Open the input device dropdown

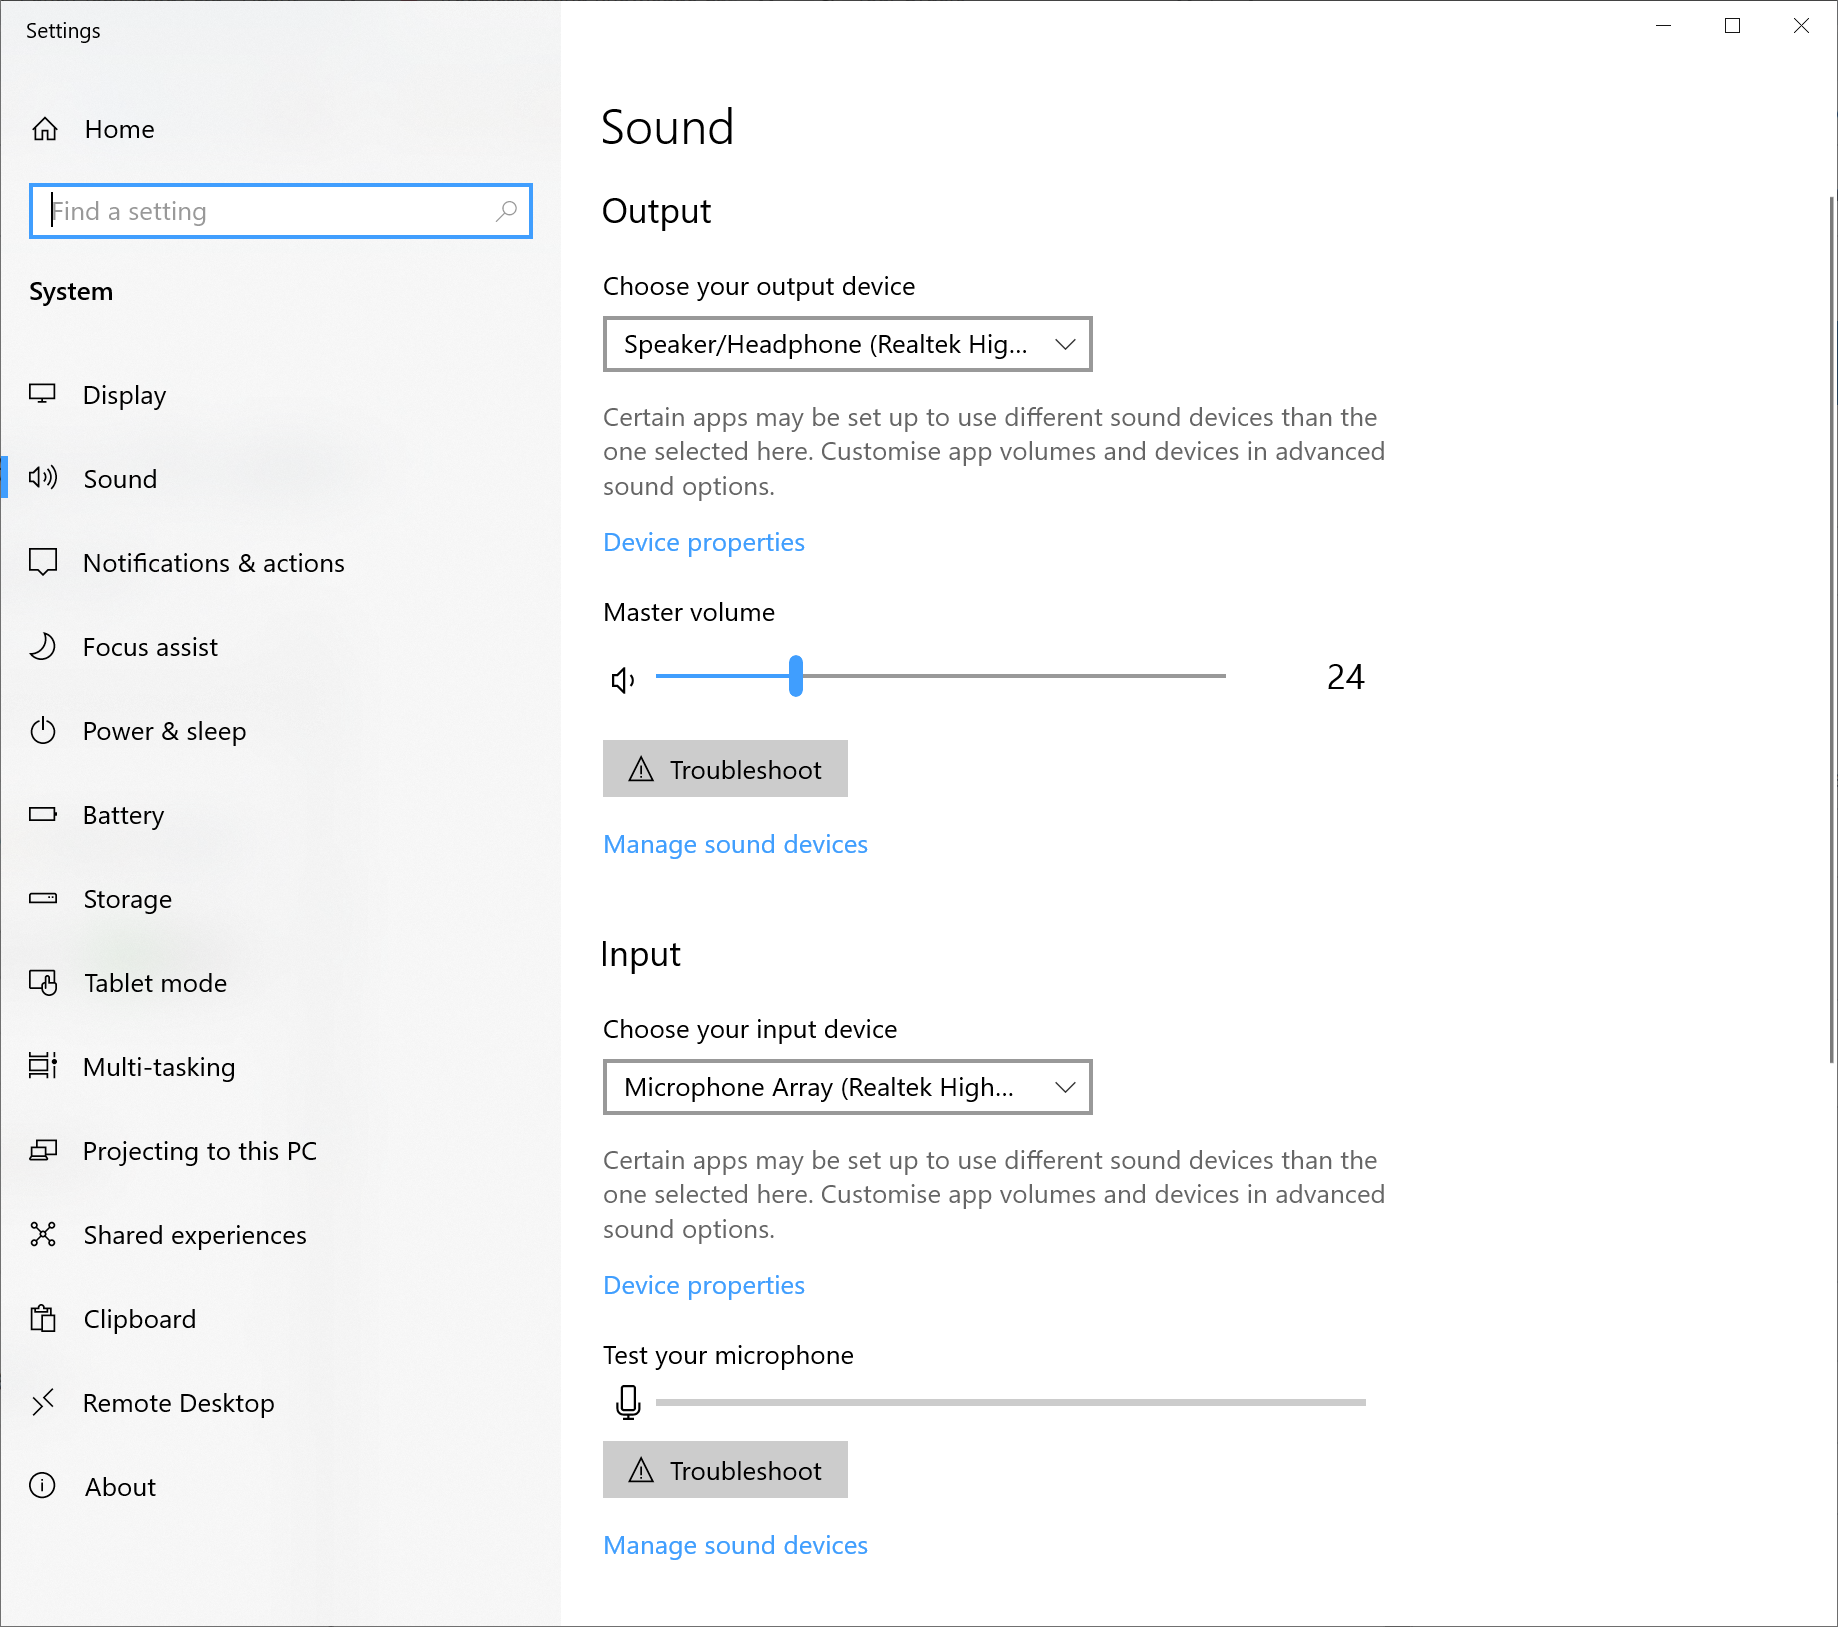coord(847,1087)
